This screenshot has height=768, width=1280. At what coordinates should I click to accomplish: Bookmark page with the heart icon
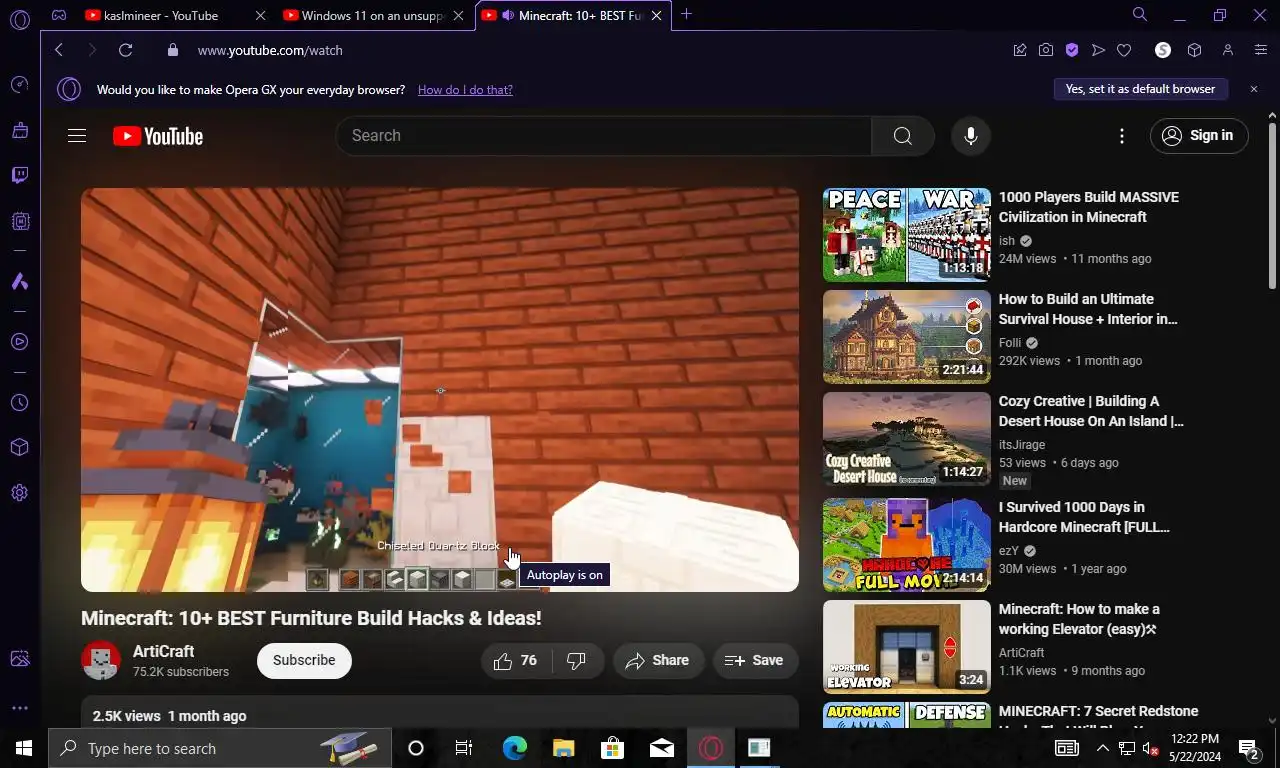point(1124,50)
